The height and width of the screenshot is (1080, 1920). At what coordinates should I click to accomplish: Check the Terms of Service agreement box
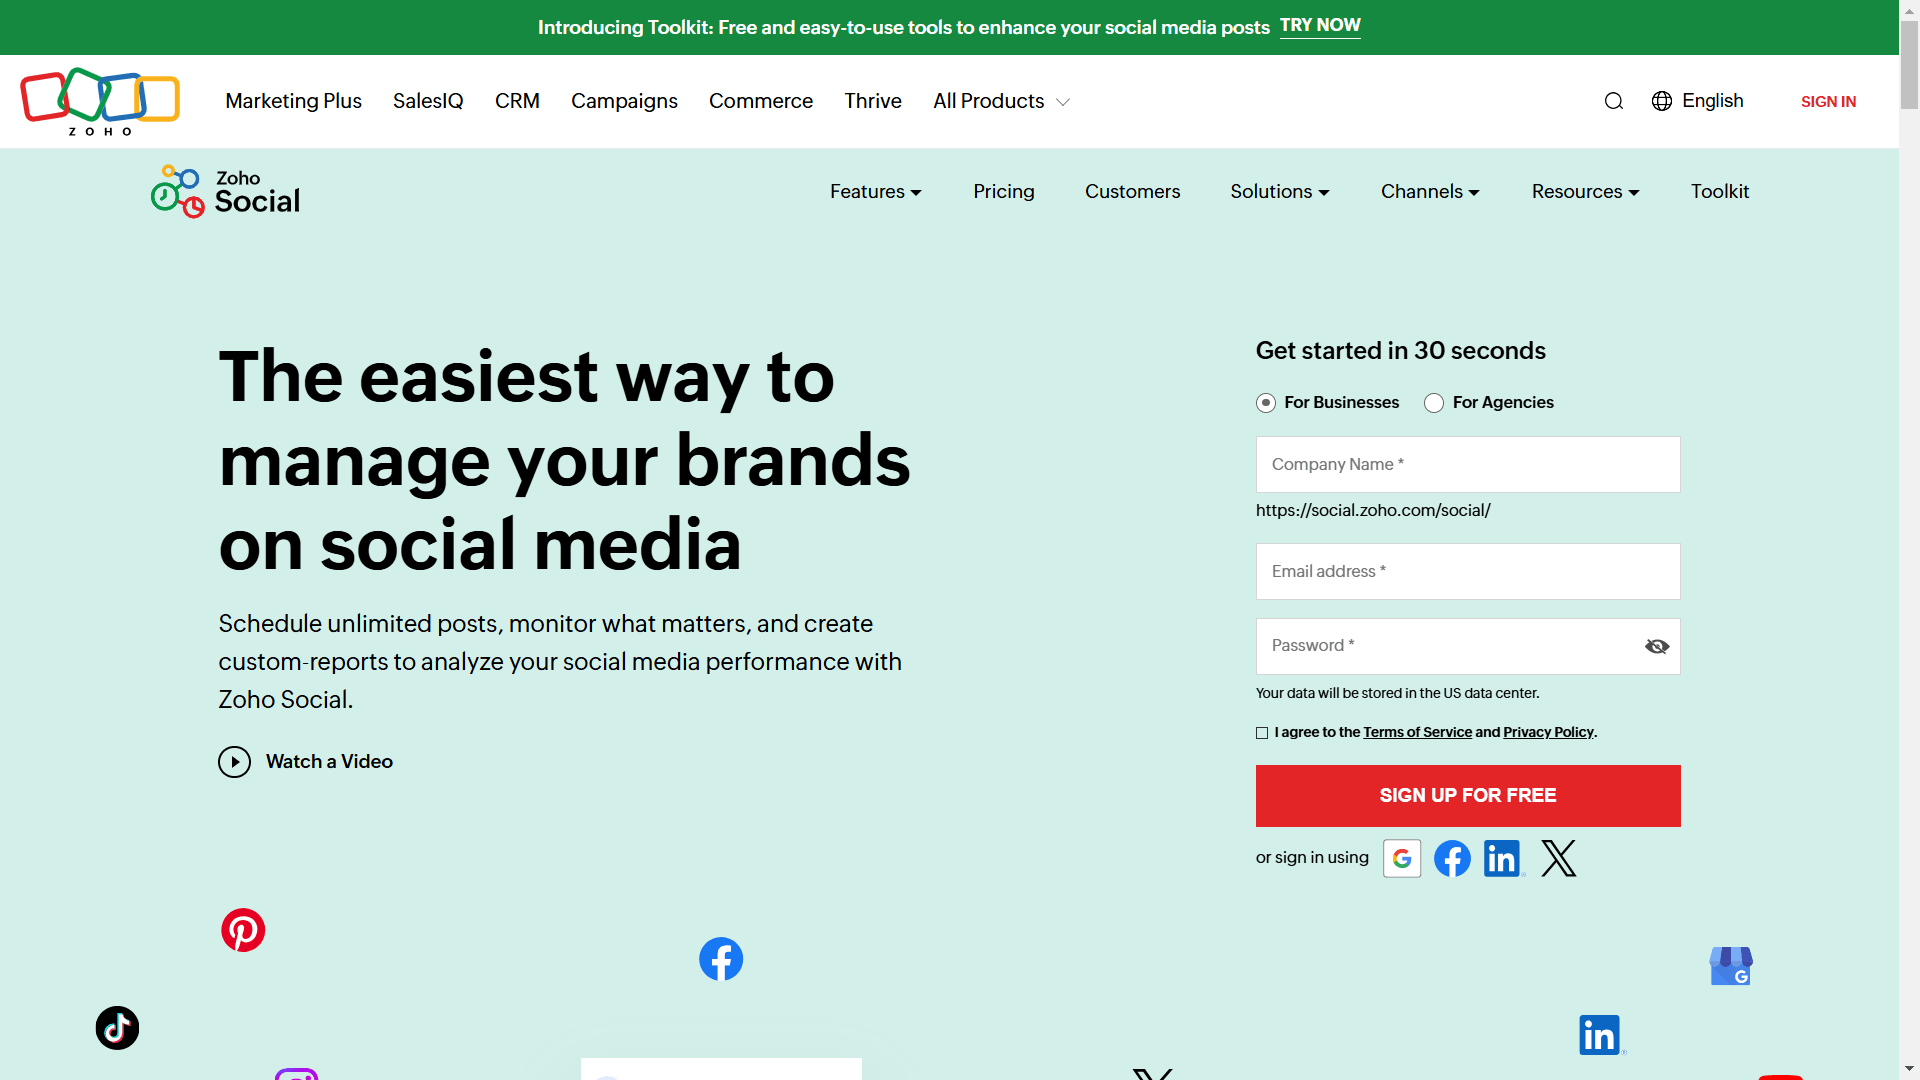click(x=1262, y=733)
